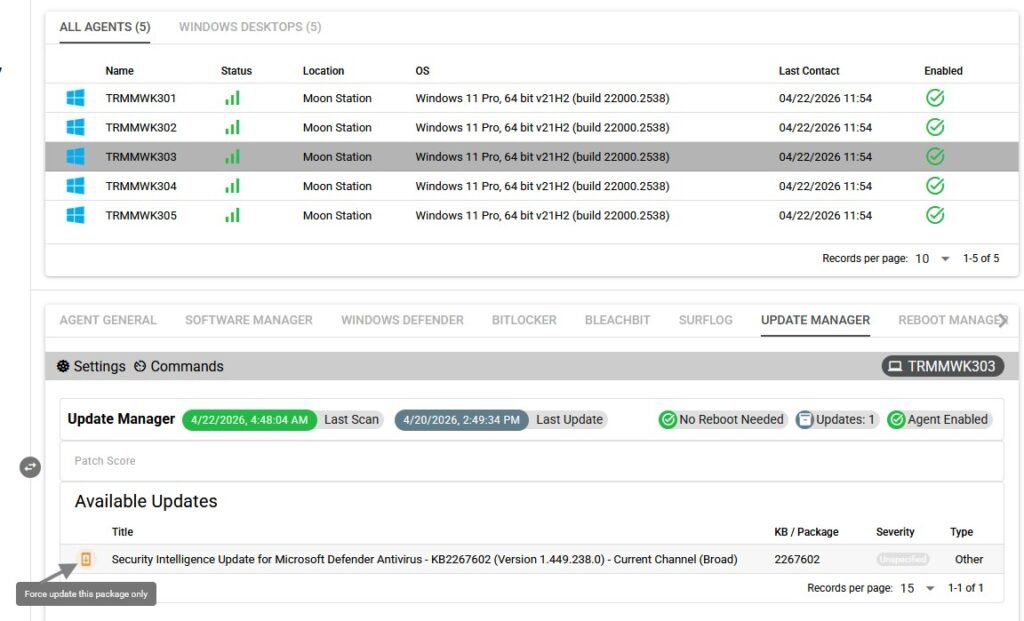Click the Security Intelligence Update title text
Viewport: 1024px width, 621px height.
[424, 560]
